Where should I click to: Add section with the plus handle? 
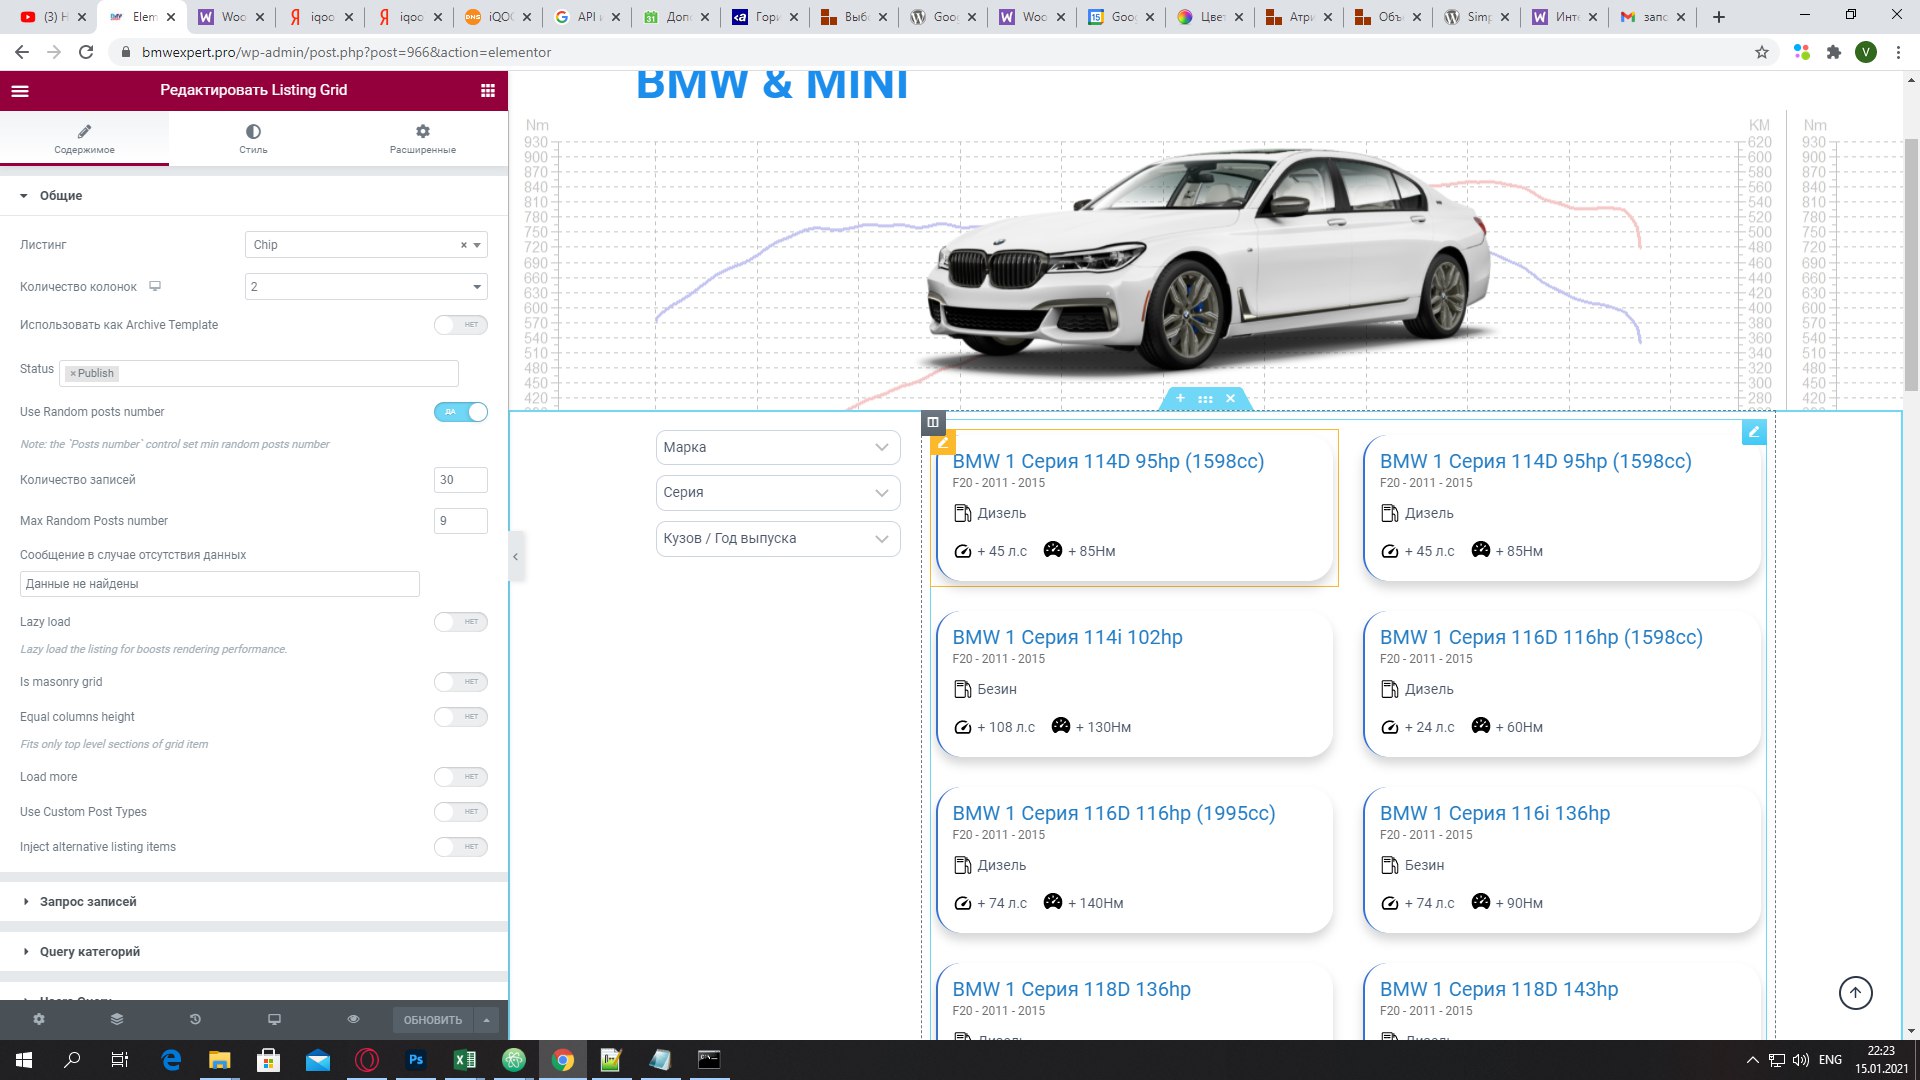pos(1180,398)
